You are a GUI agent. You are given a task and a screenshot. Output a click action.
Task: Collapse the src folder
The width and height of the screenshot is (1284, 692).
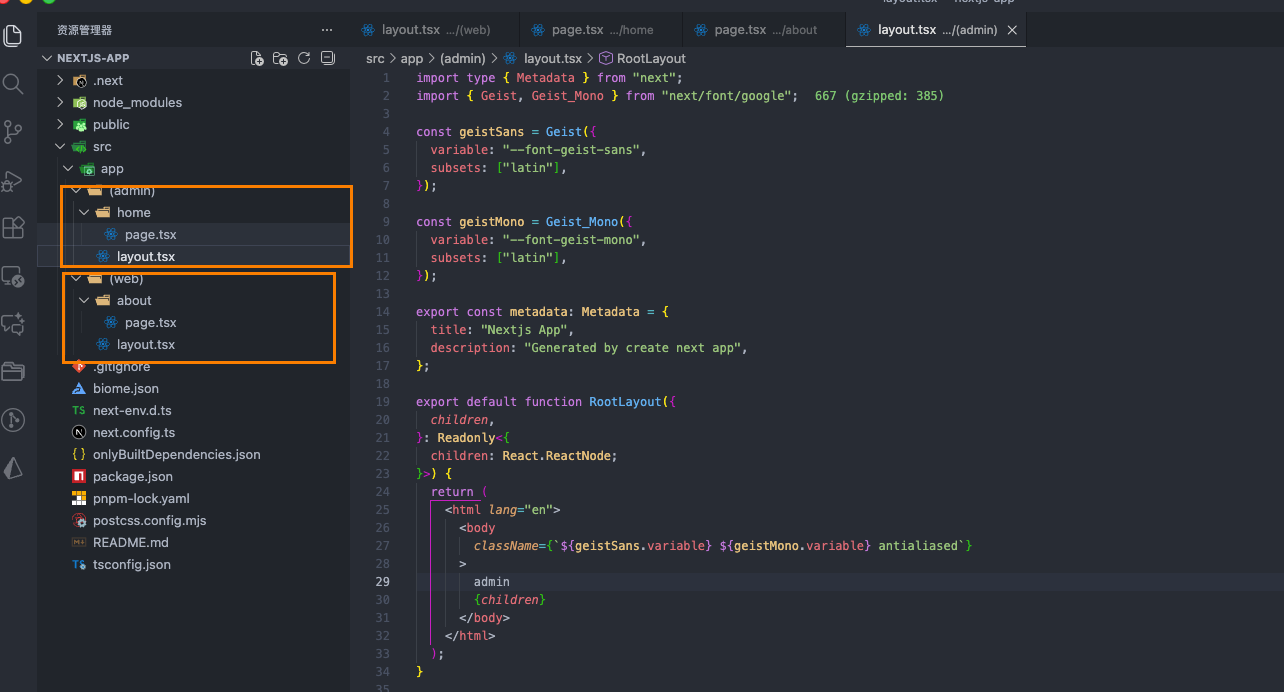click(102, 147)
